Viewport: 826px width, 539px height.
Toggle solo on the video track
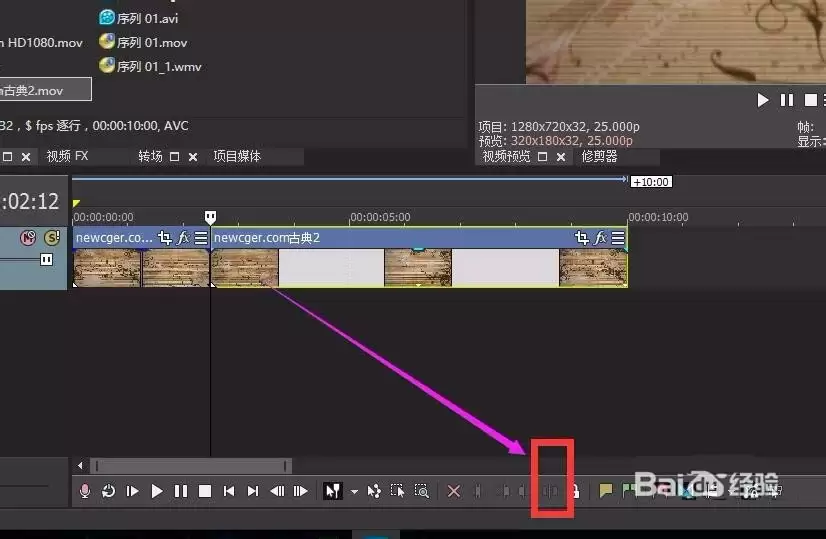52,238
